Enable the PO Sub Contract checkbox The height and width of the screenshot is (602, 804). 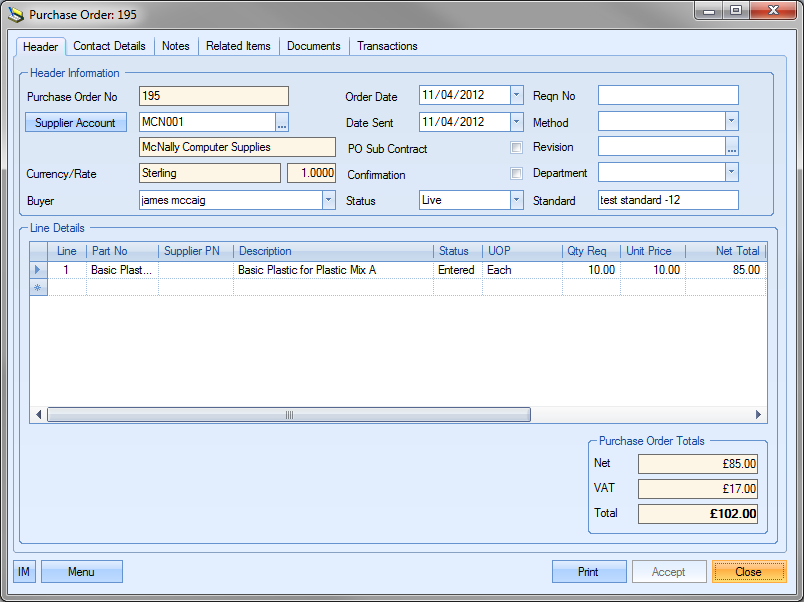click(516, 148)
